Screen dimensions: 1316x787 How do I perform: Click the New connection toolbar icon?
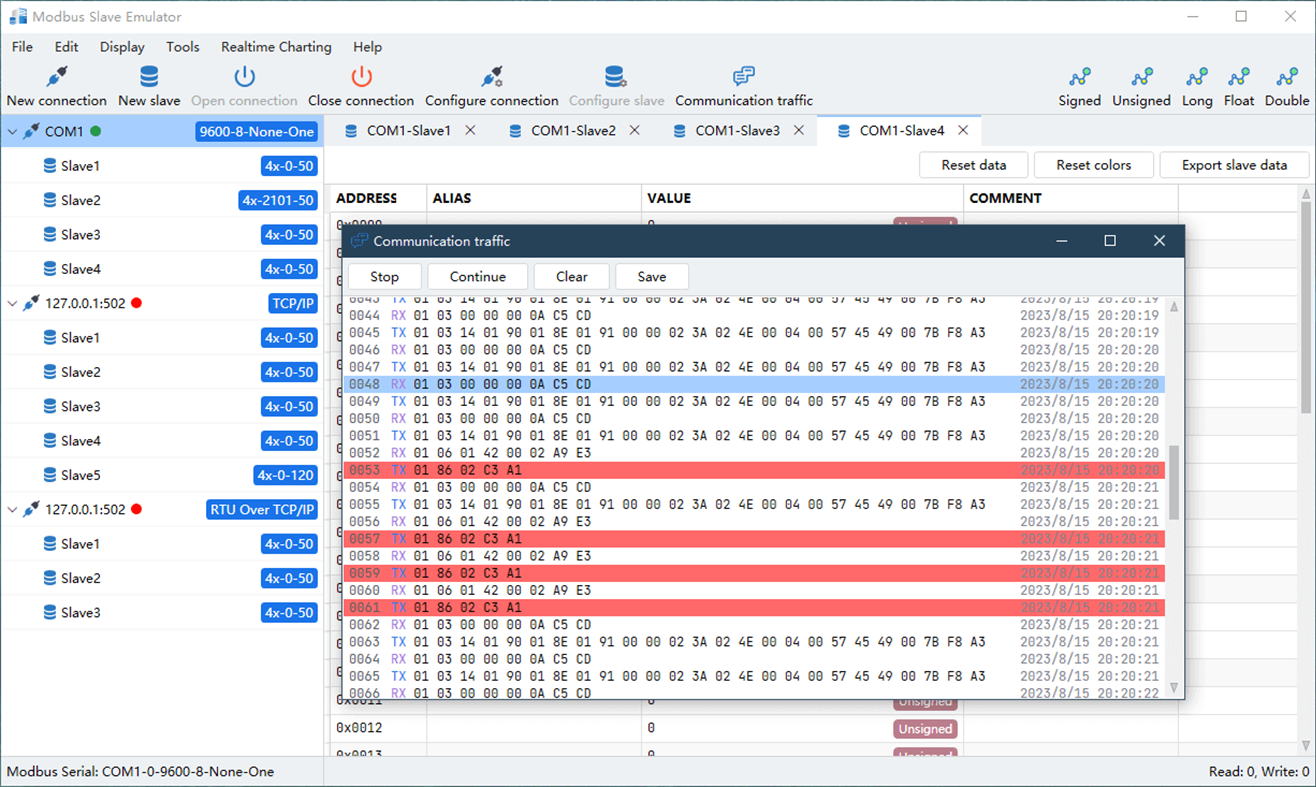[57, 77]
